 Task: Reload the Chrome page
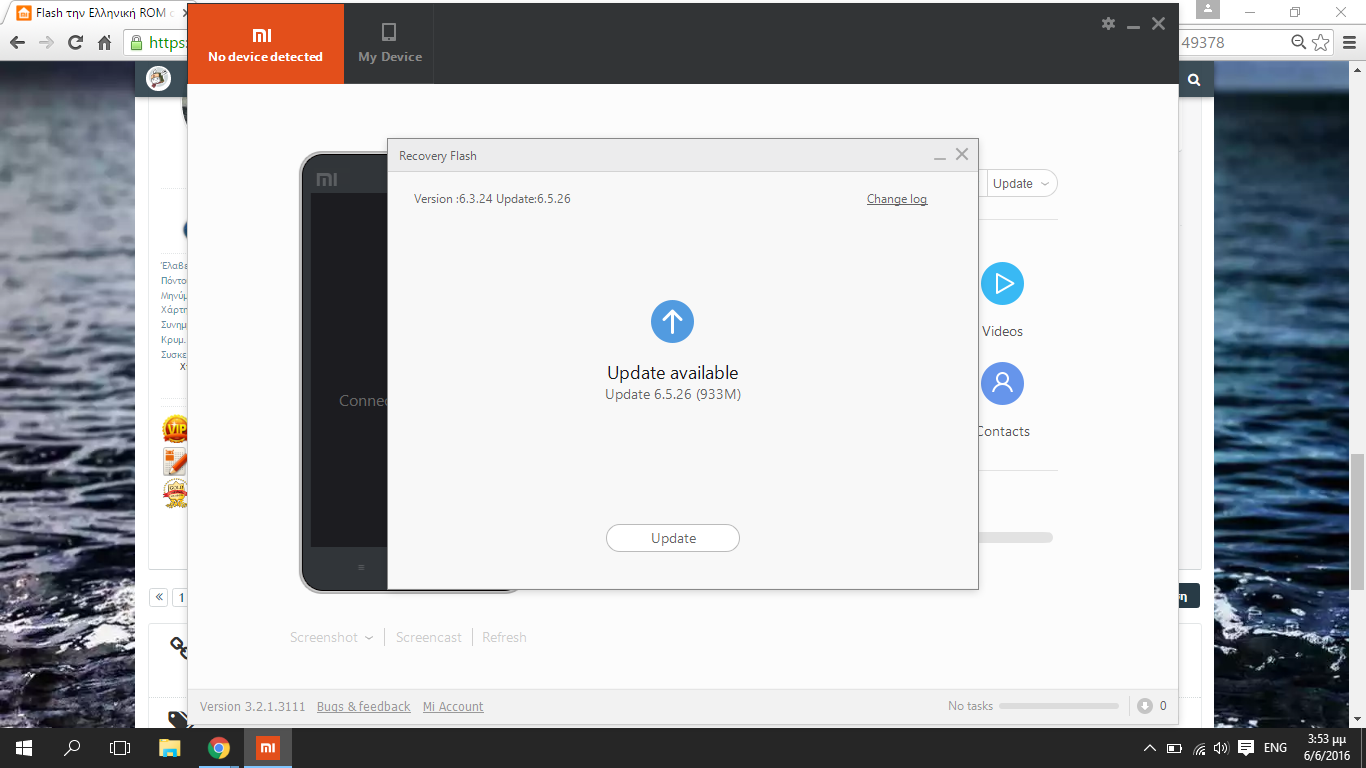point(75,42)
